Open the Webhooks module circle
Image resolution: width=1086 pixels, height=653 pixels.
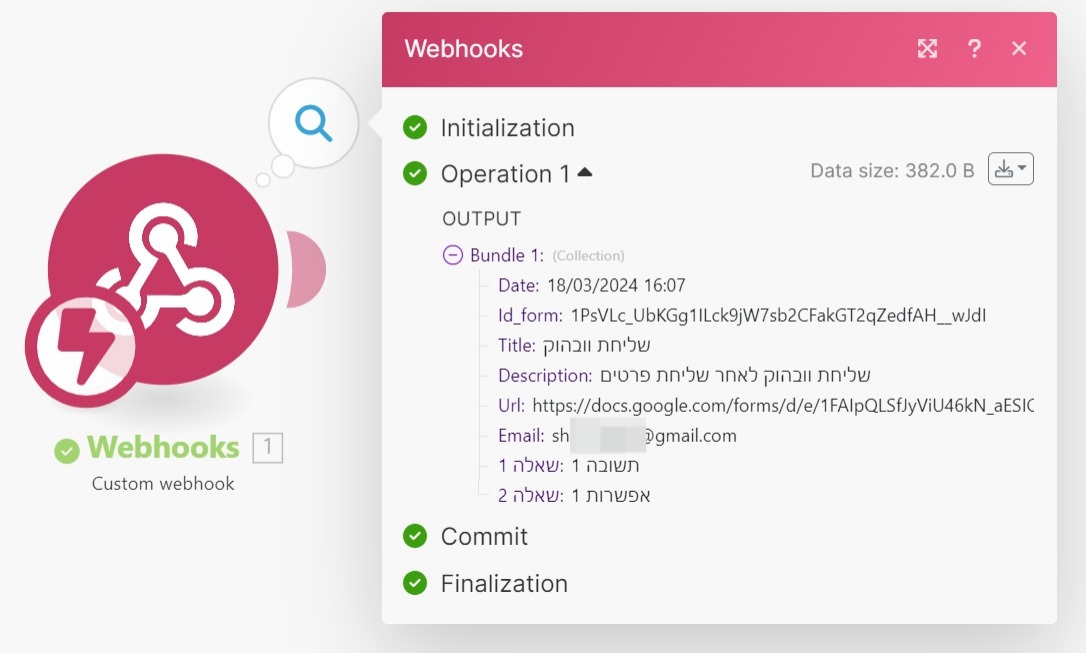163,269
